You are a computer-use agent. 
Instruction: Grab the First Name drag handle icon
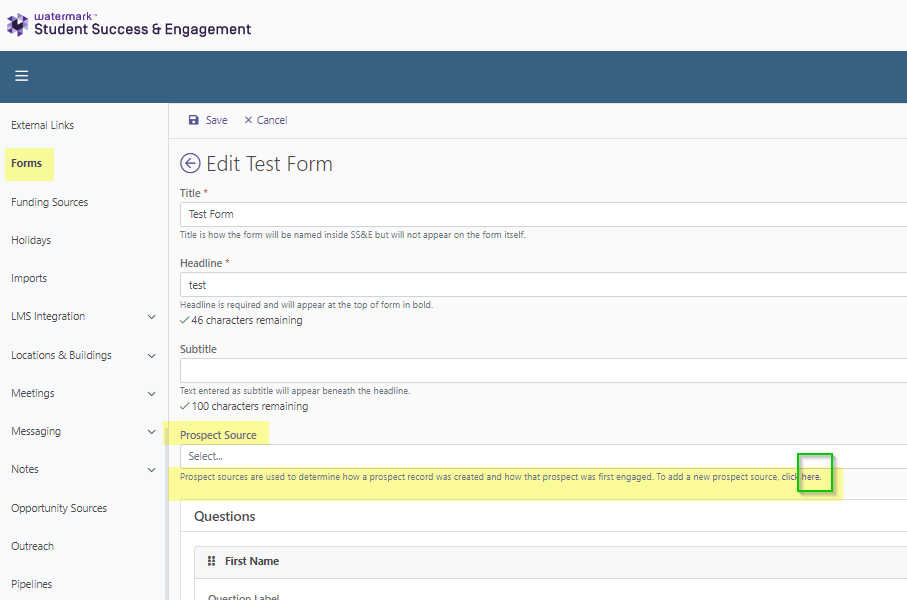(212, 561)
